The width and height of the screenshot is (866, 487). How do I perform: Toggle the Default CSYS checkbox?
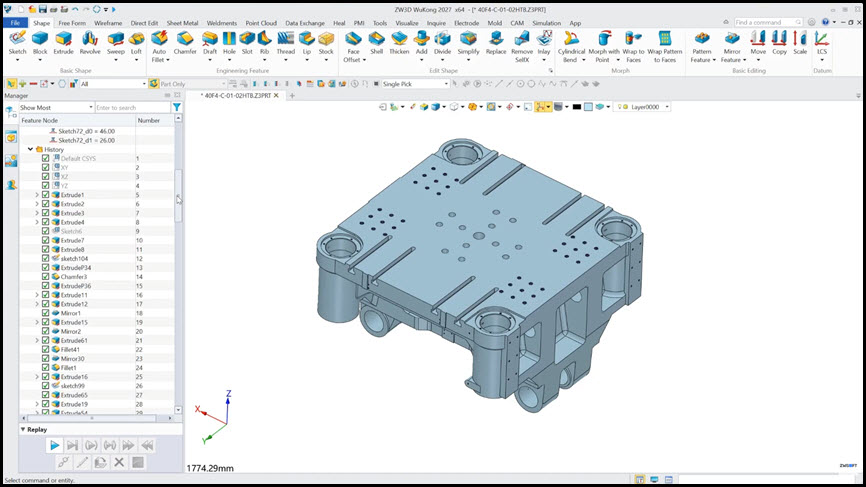[45, 158]
